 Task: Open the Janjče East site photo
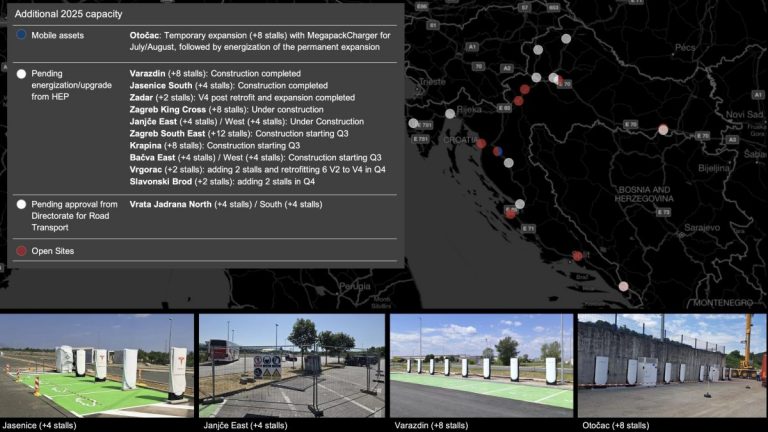tap(291, 365)
